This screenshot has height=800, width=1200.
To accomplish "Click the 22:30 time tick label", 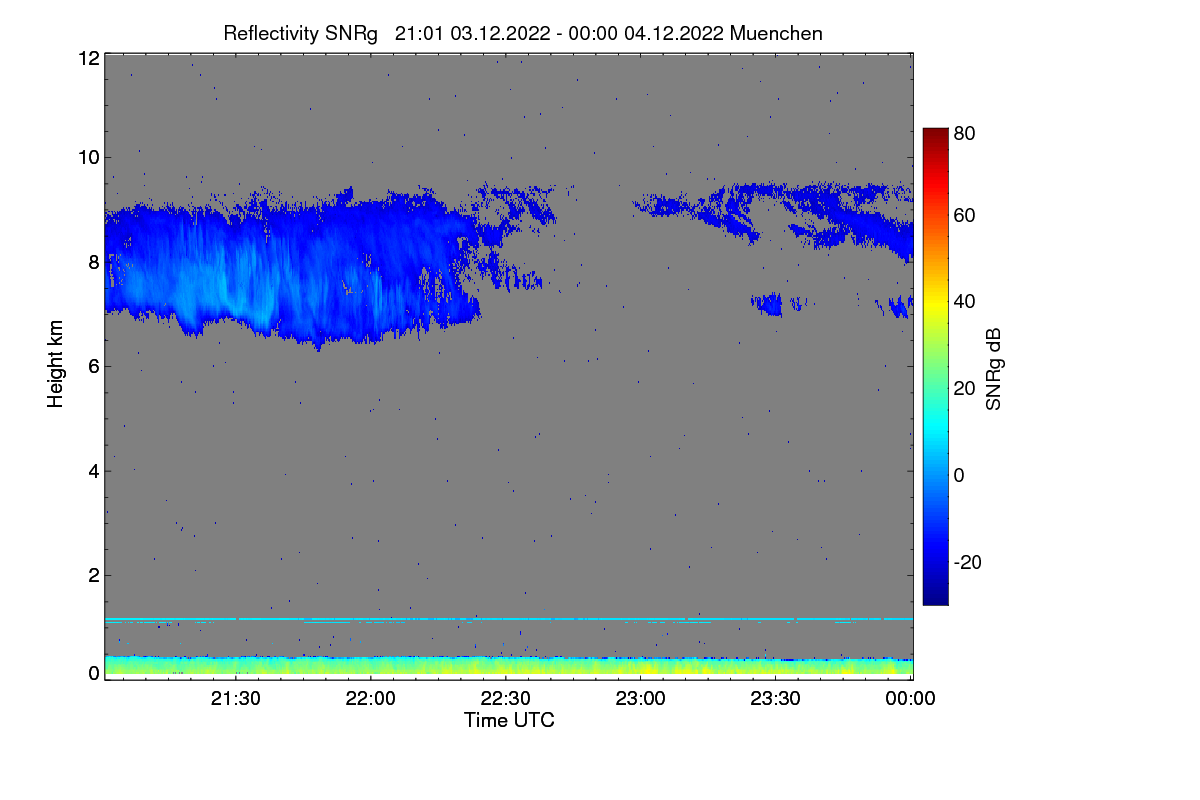I will coord(506,699).
